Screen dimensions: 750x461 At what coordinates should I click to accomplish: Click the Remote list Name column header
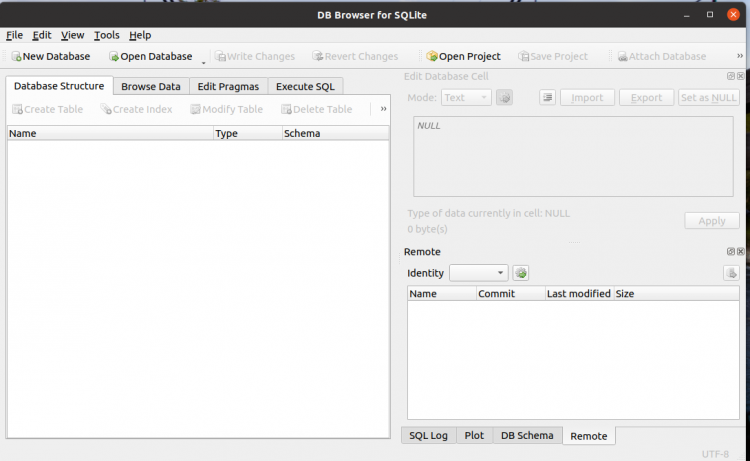442,294
